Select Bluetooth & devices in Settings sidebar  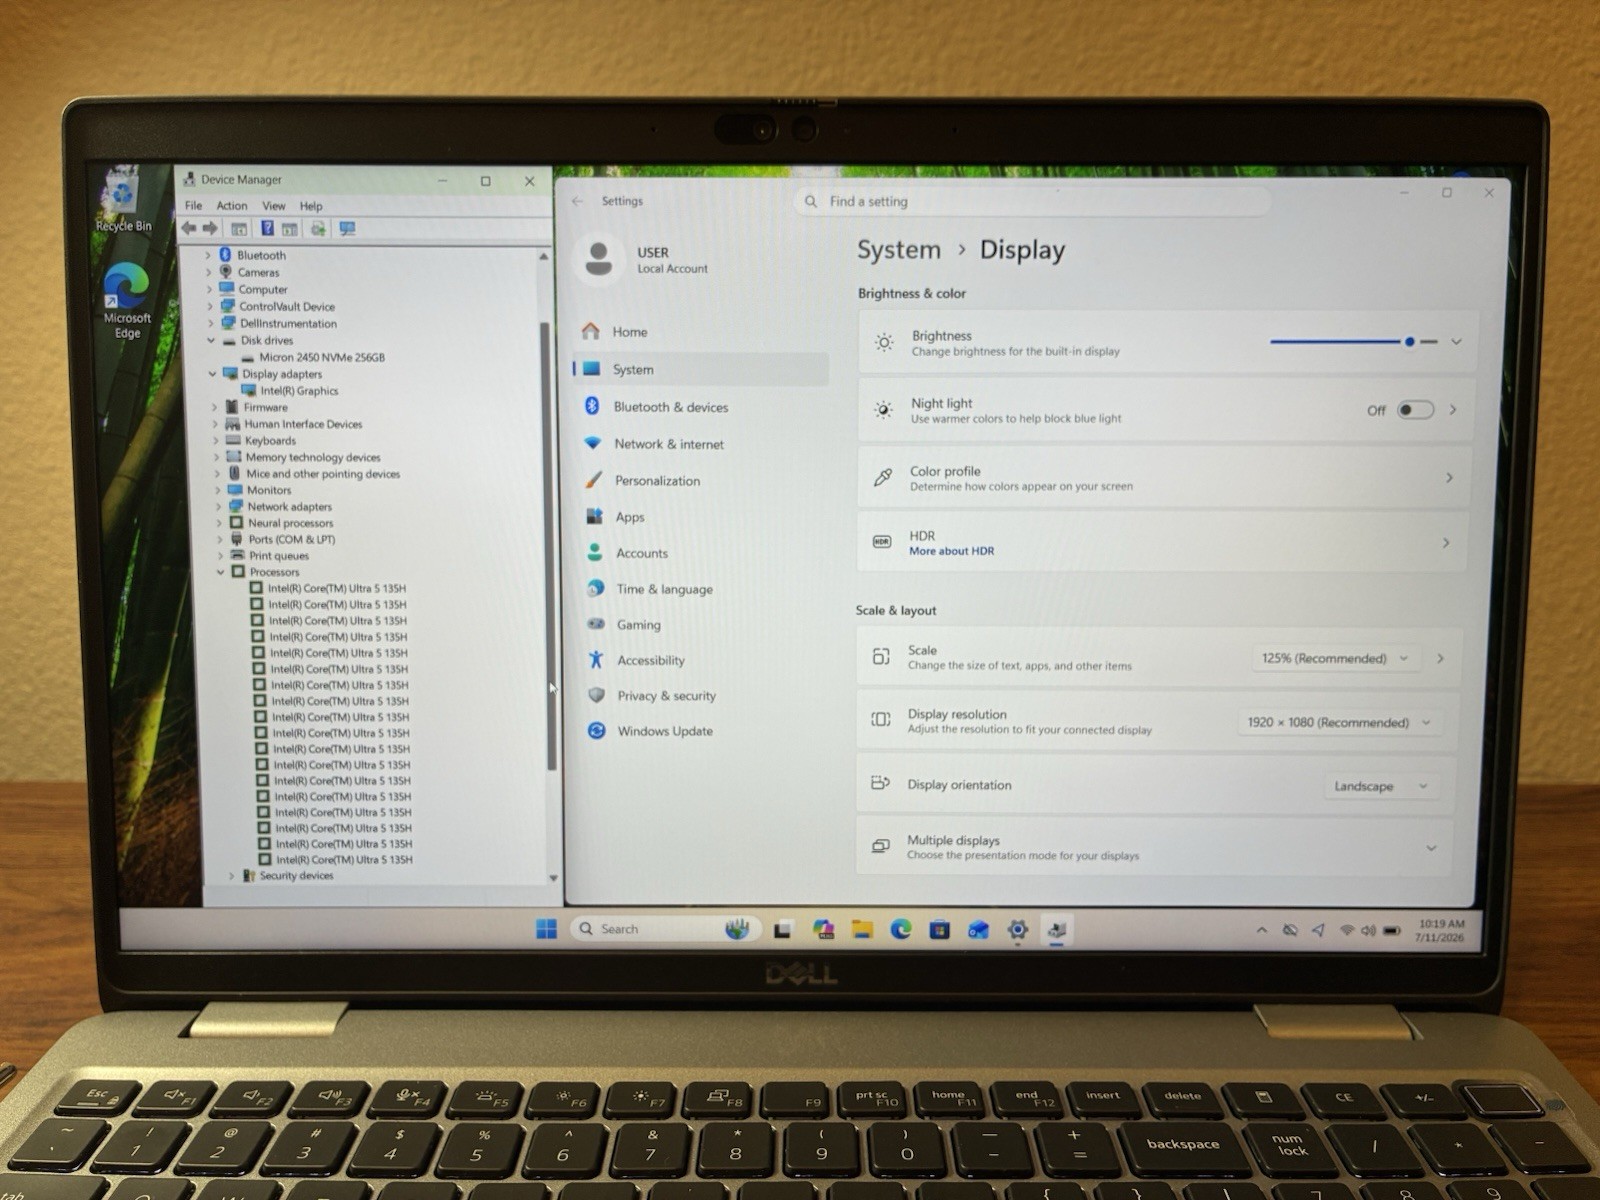(x=700, y=407)
